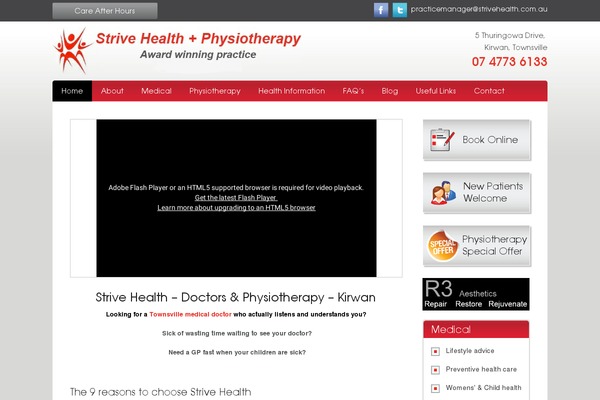Open the Facebook page icon

coord(381,10)
